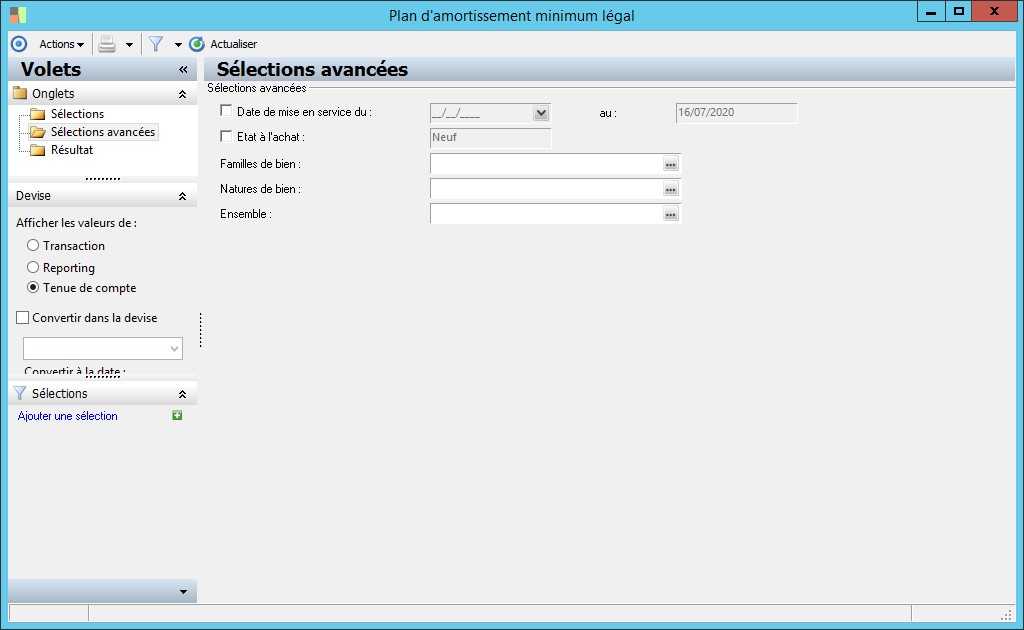Click the Sélections avancées open folder icon
Screen dimensions: 1024x630
point(38,132)
